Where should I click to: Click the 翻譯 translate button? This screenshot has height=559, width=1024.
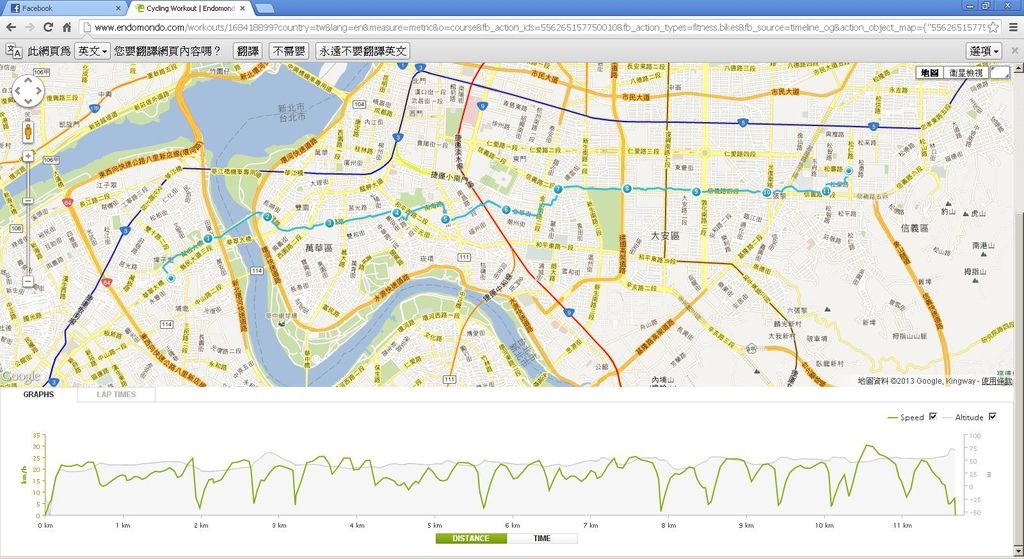click(x=248, y=51)
